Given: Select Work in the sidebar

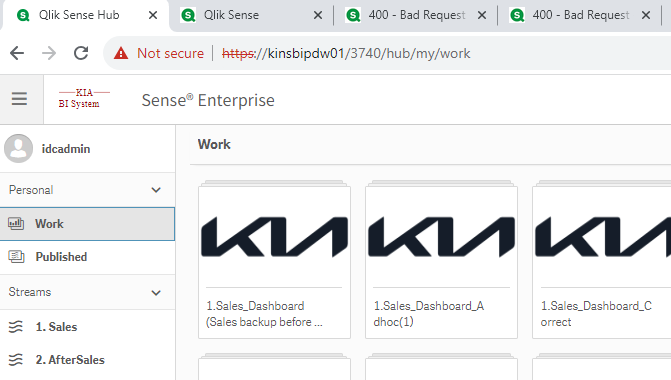Looking at the screenshot, I should 87,224.
